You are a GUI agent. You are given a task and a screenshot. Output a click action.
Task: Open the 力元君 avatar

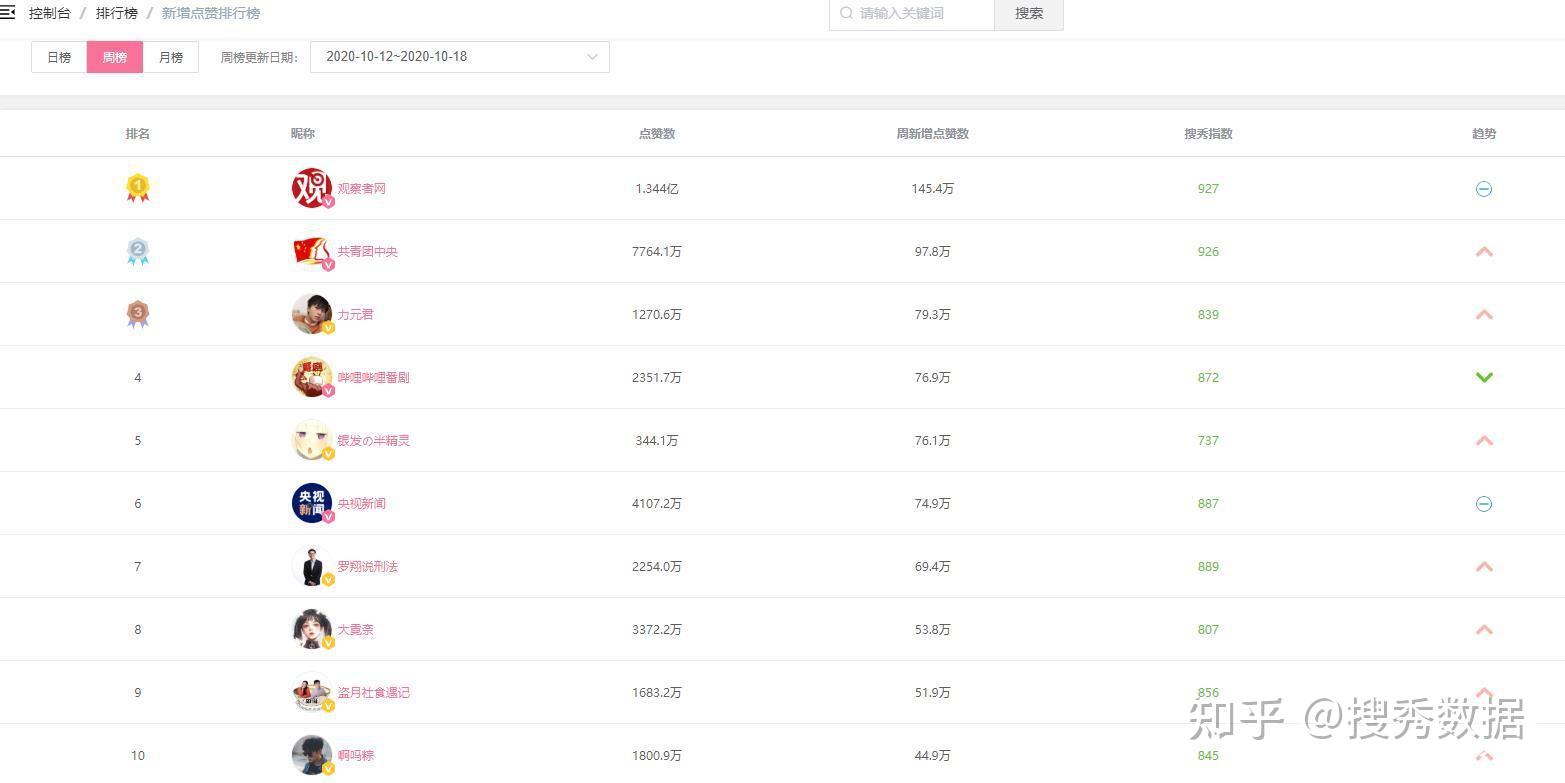tap(312, 314)
